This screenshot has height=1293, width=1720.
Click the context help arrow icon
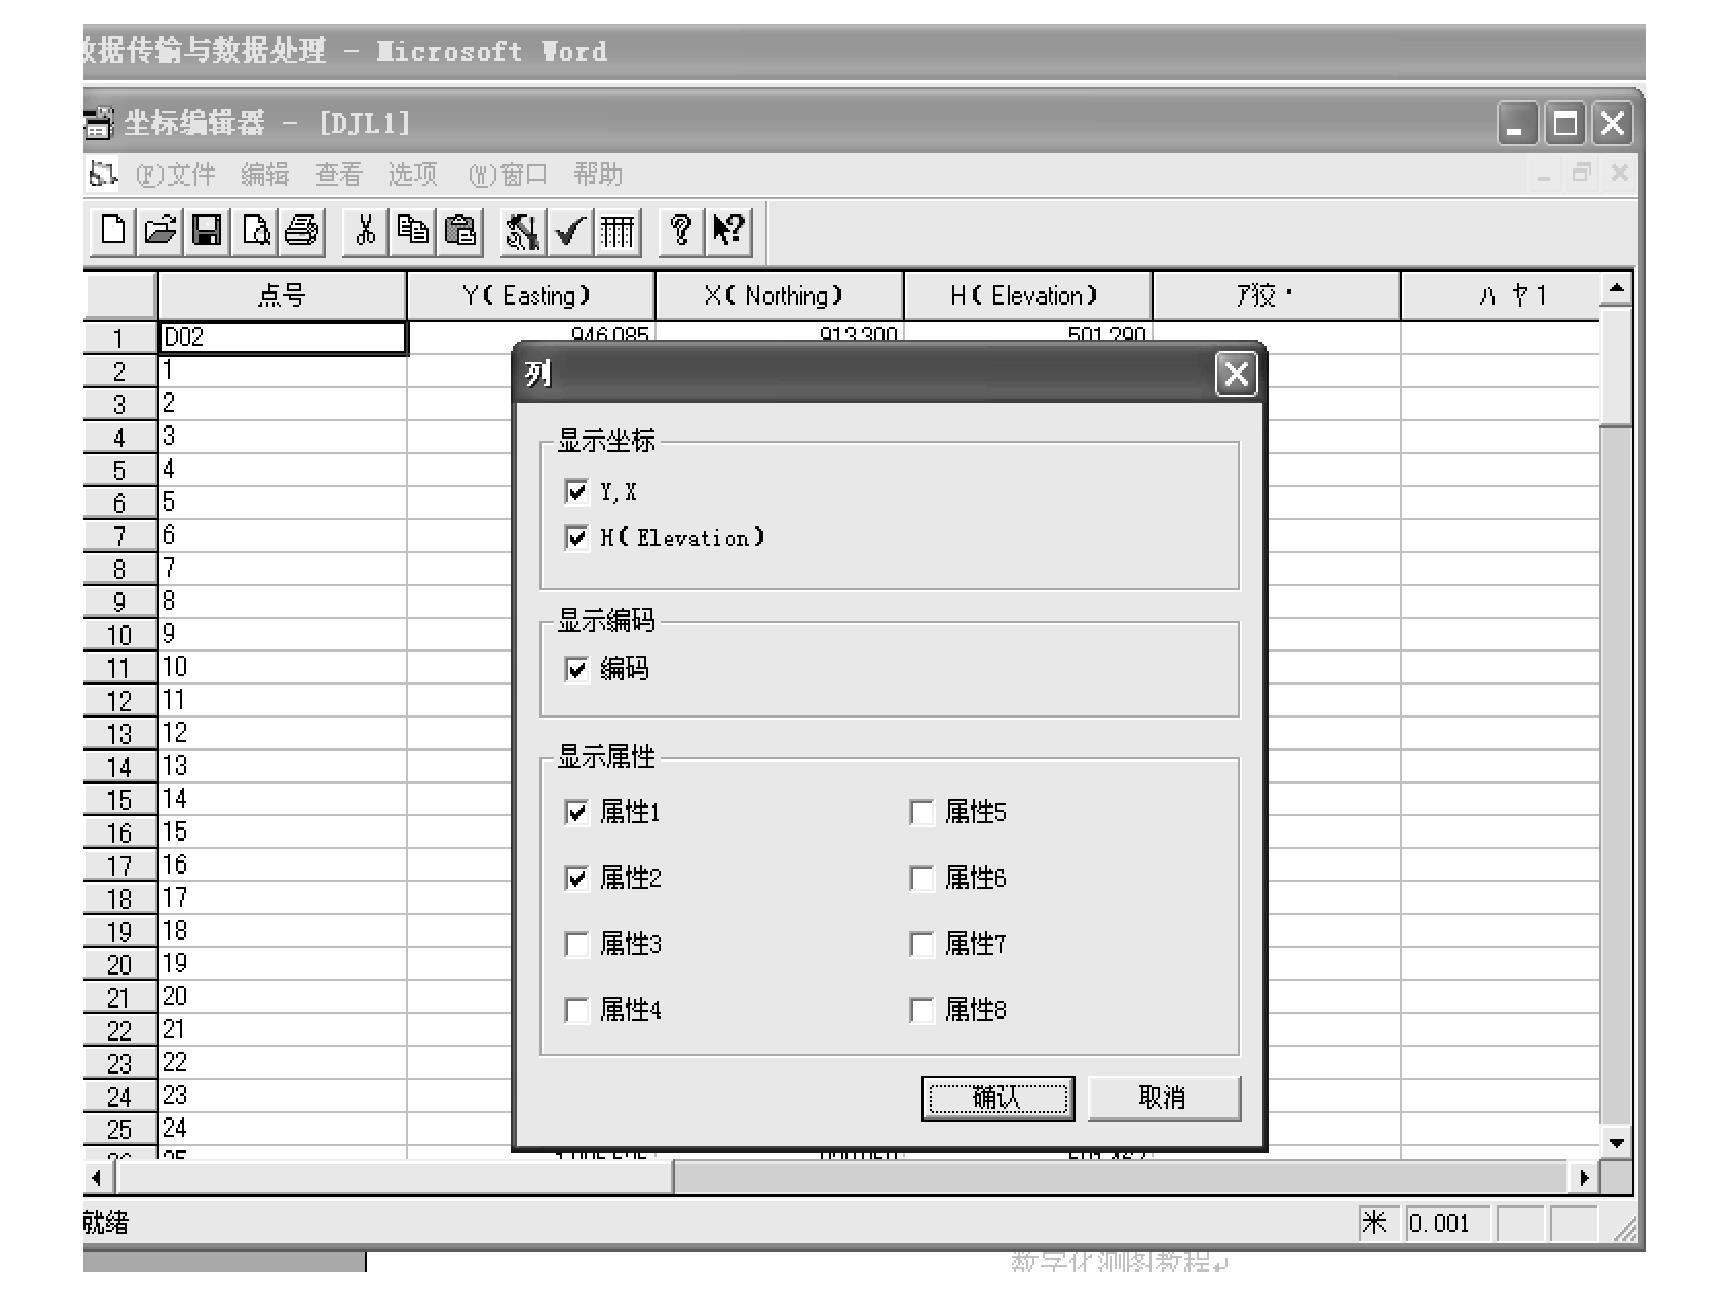(728, 232)
